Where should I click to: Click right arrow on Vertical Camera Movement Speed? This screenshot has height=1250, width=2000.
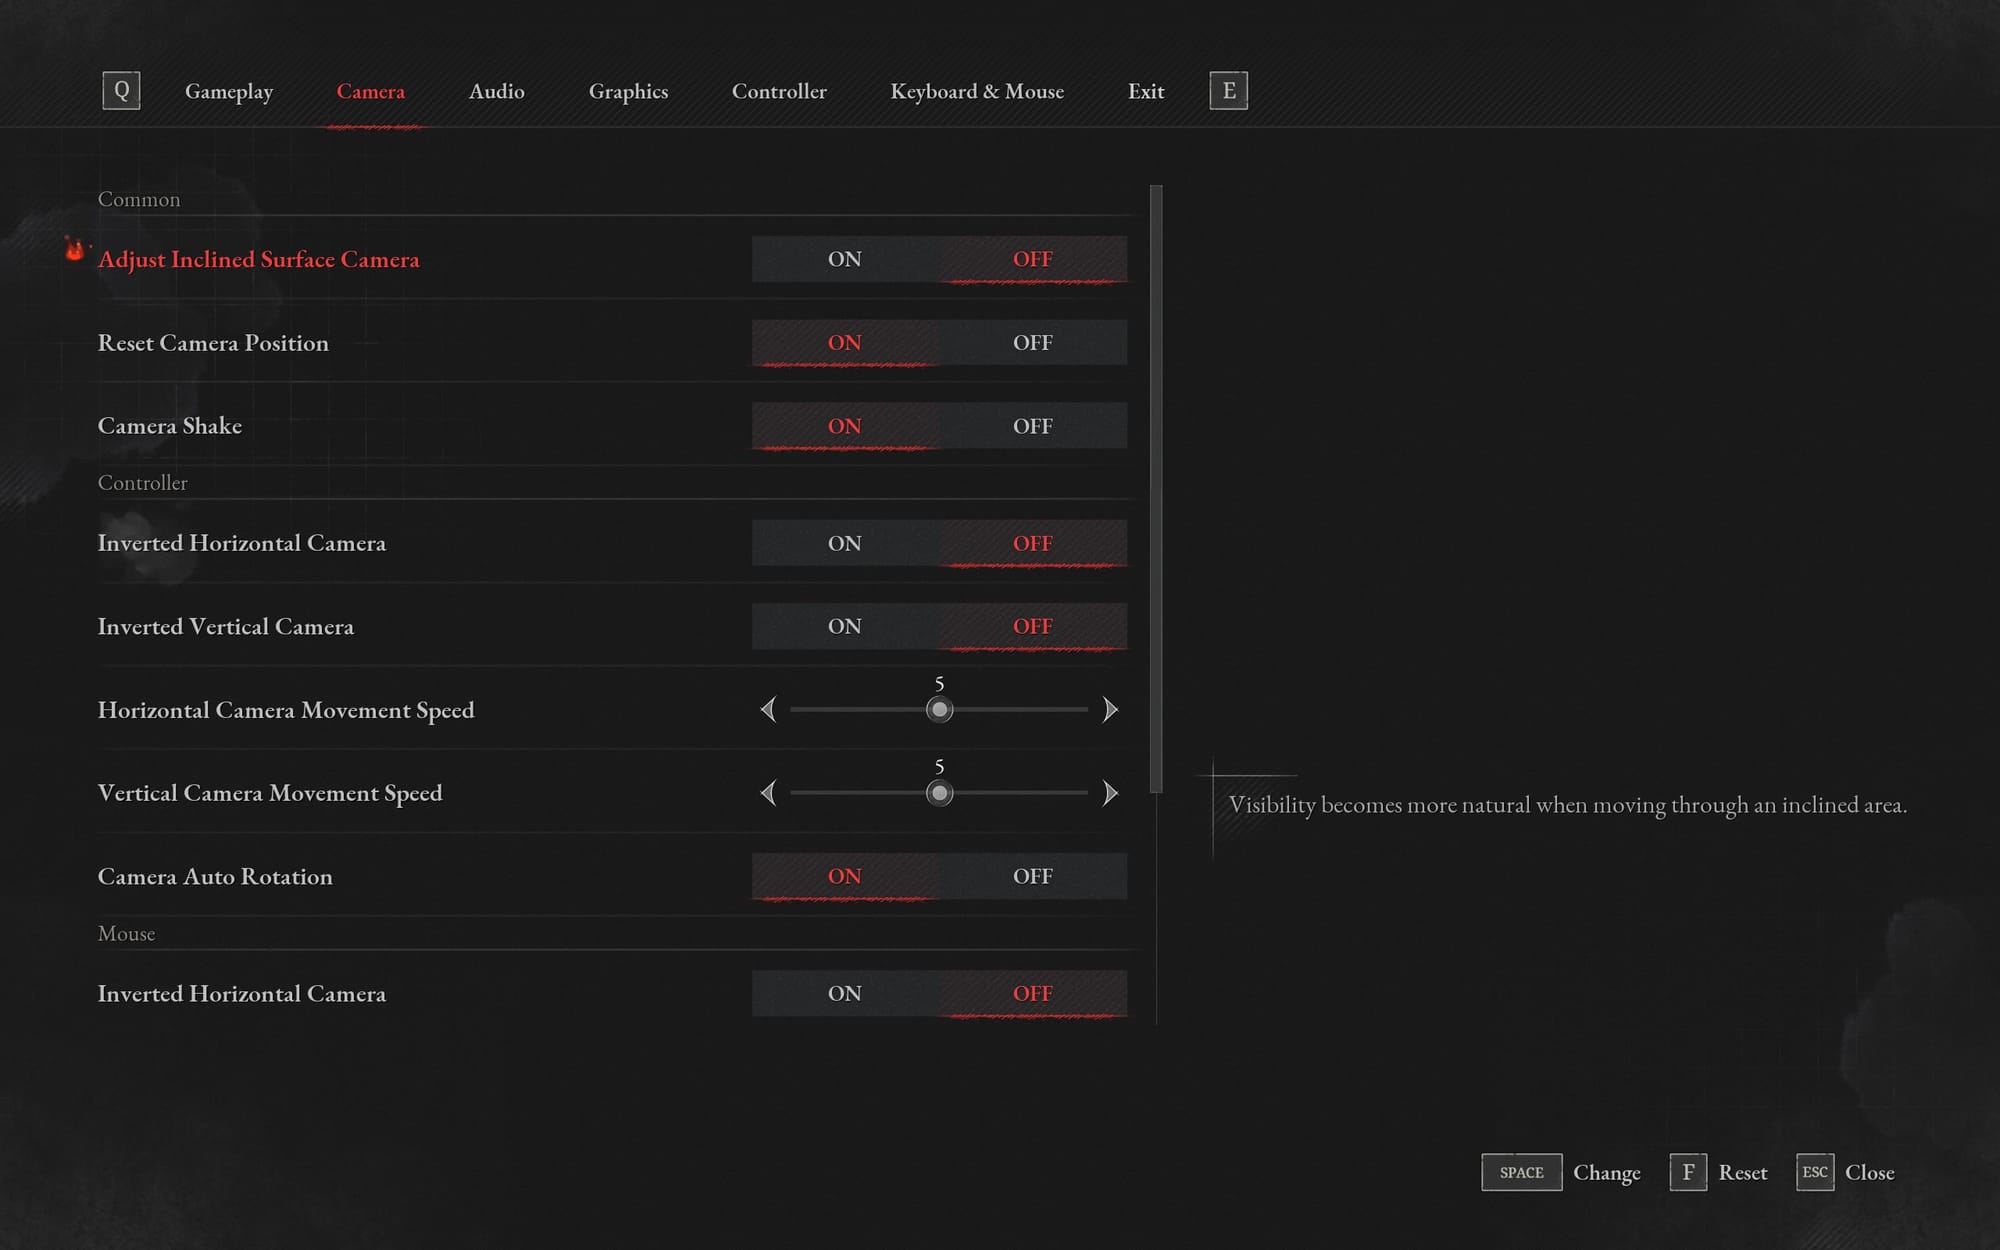tap(1110, 793)
